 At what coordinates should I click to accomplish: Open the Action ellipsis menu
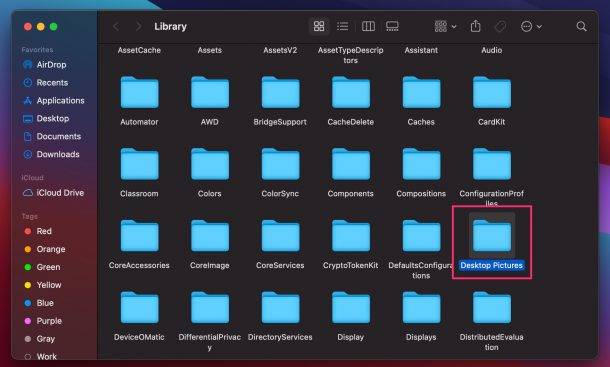[531, 26]
